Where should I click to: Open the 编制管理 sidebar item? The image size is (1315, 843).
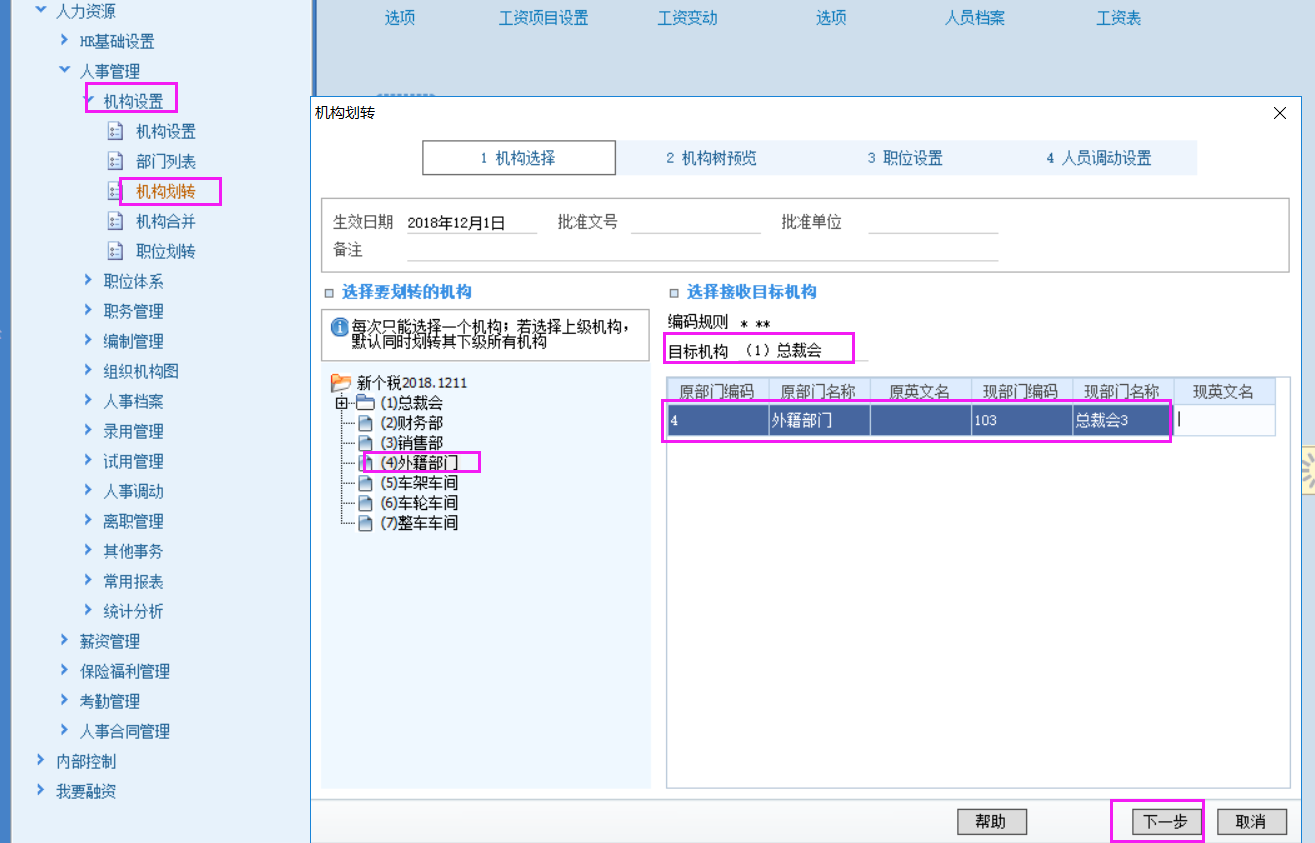(x=134, y=341)
